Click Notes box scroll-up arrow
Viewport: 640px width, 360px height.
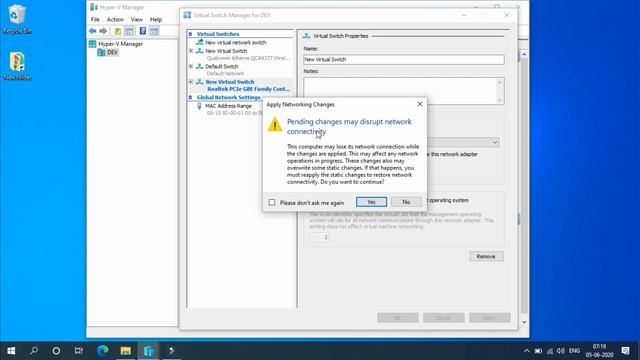pyautogui.click(x=500, y=82)
